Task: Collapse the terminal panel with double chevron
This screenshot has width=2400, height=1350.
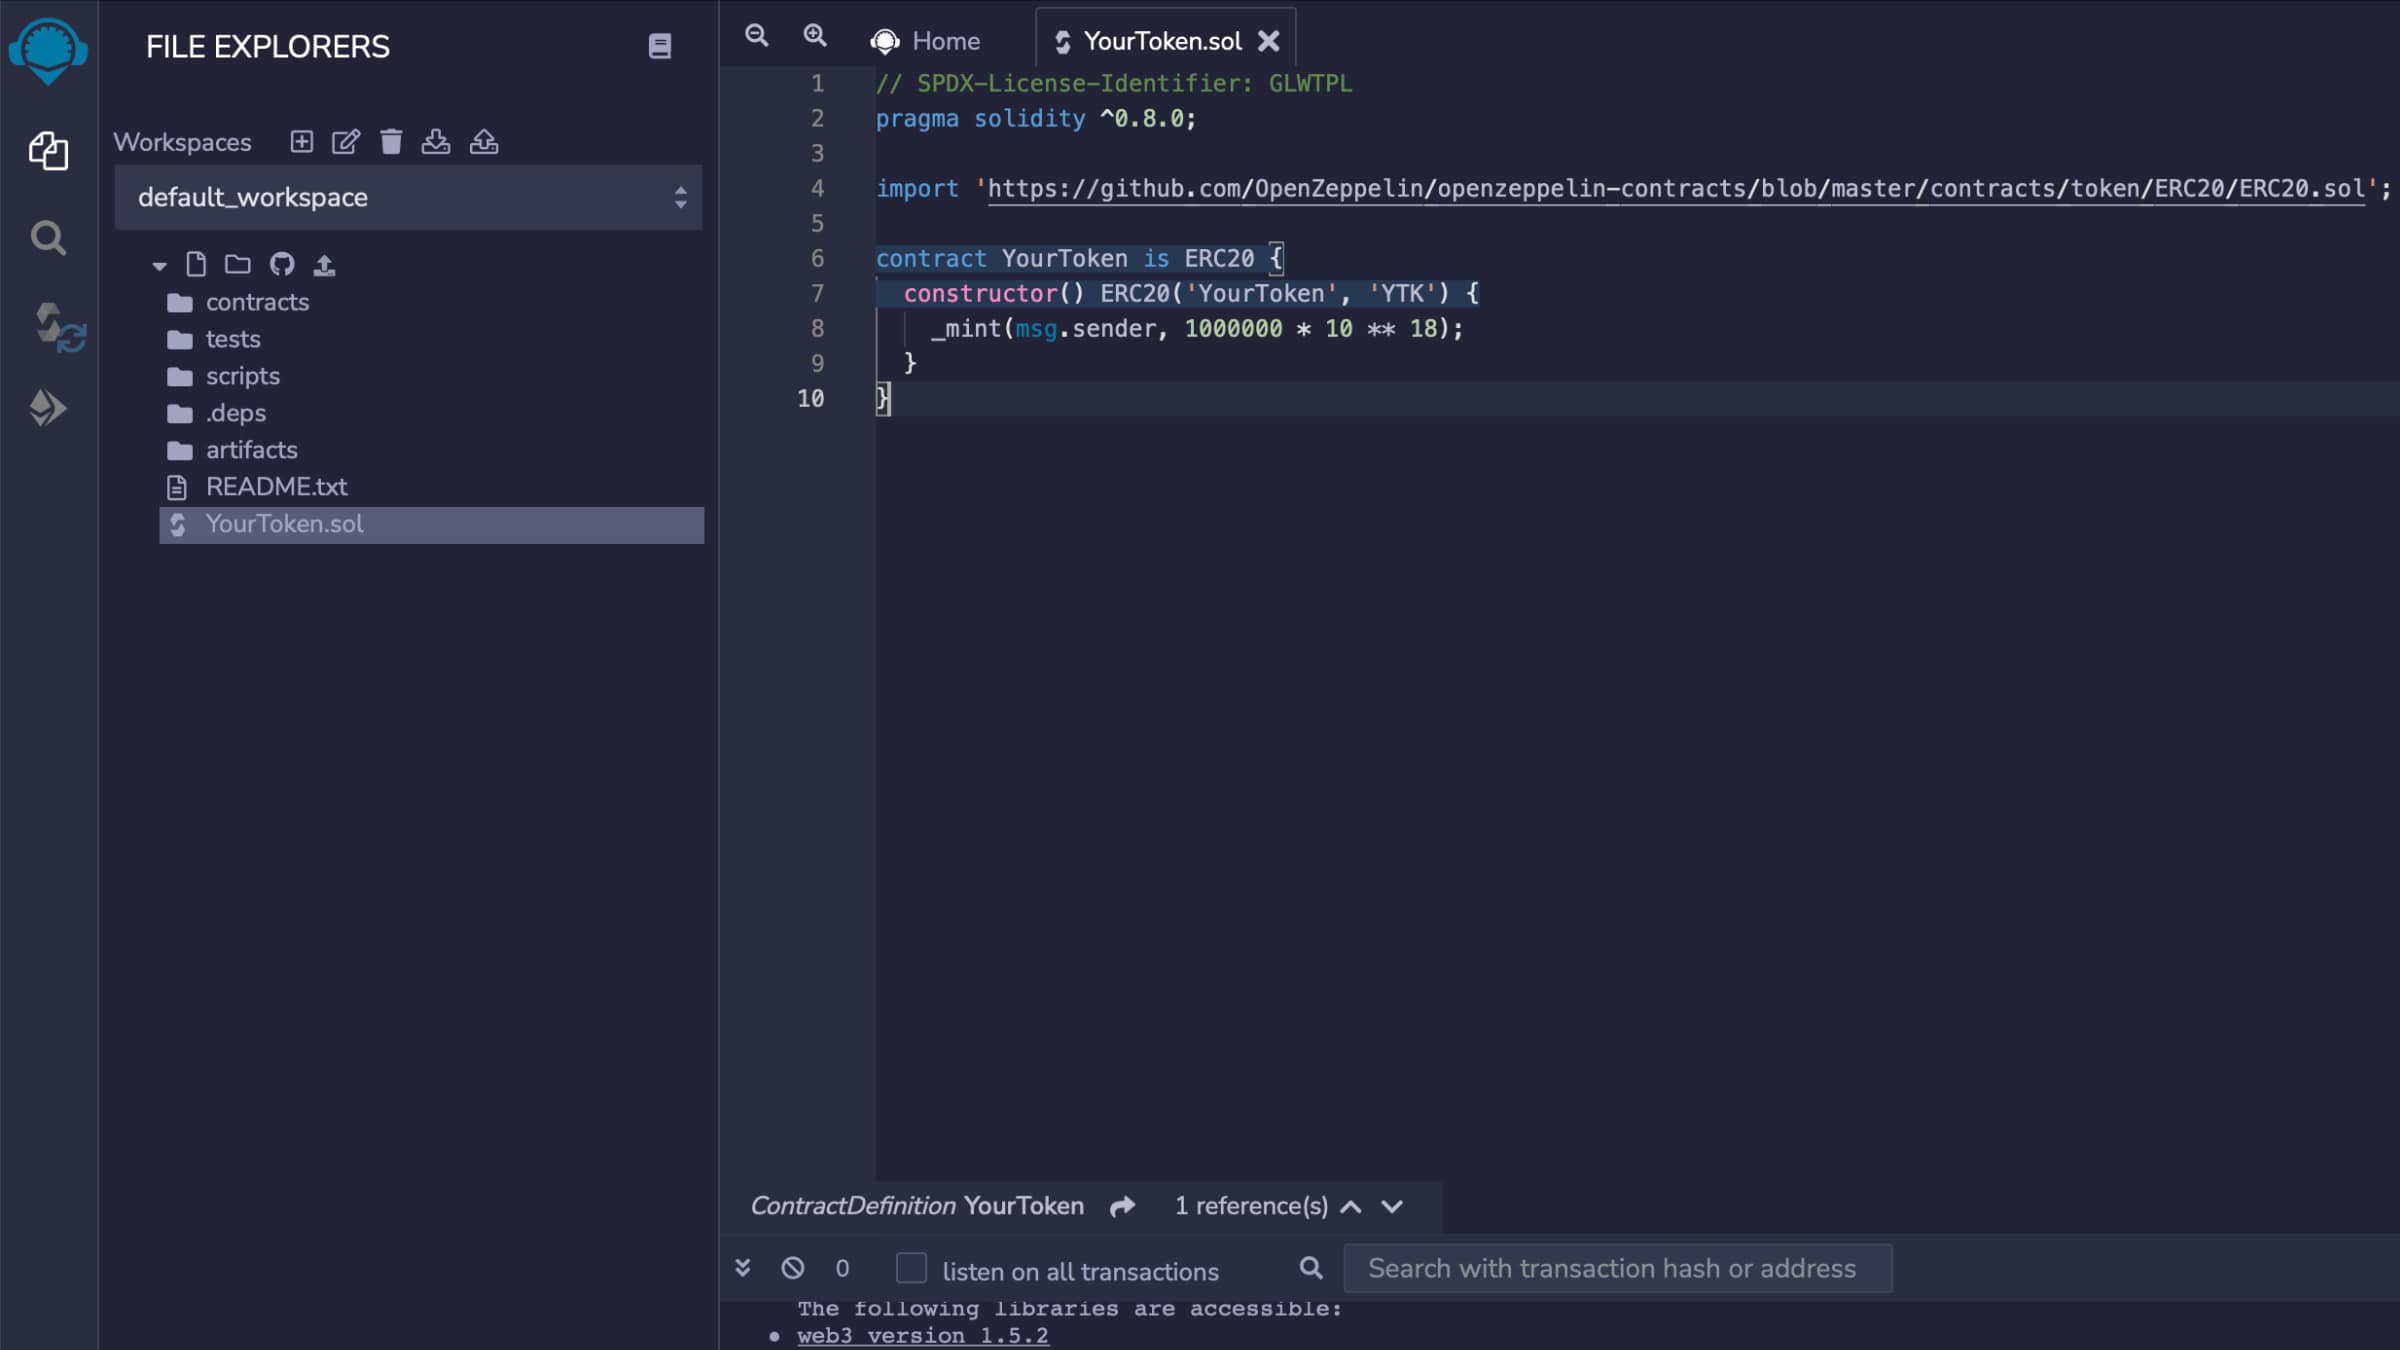Action: [x=742, y=1268]
